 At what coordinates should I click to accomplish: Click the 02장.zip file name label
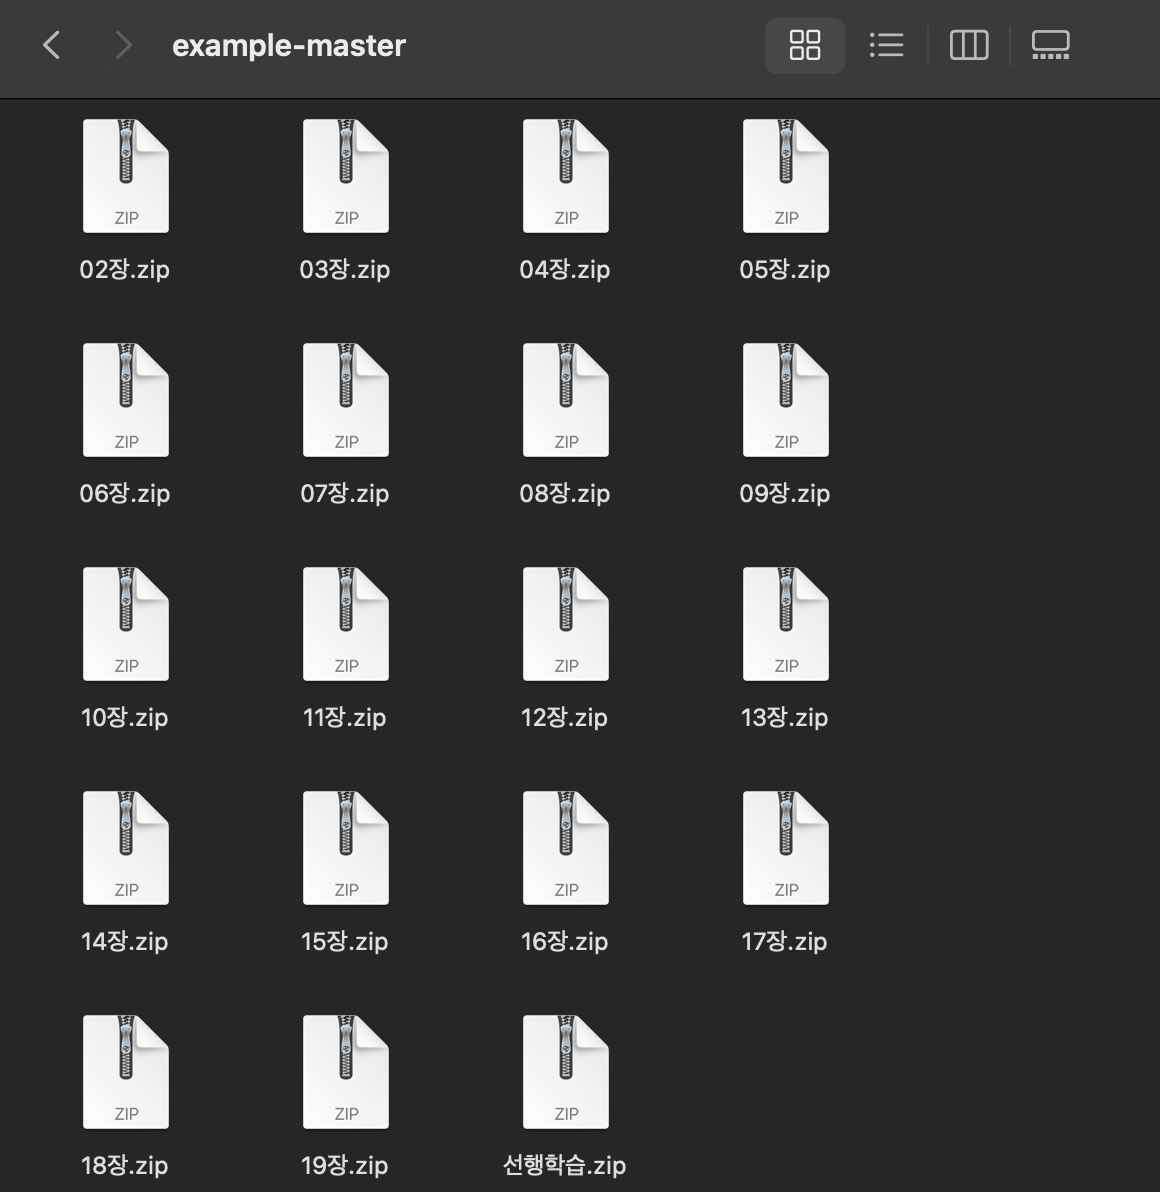pyautogui.click(x=125, y=269)
